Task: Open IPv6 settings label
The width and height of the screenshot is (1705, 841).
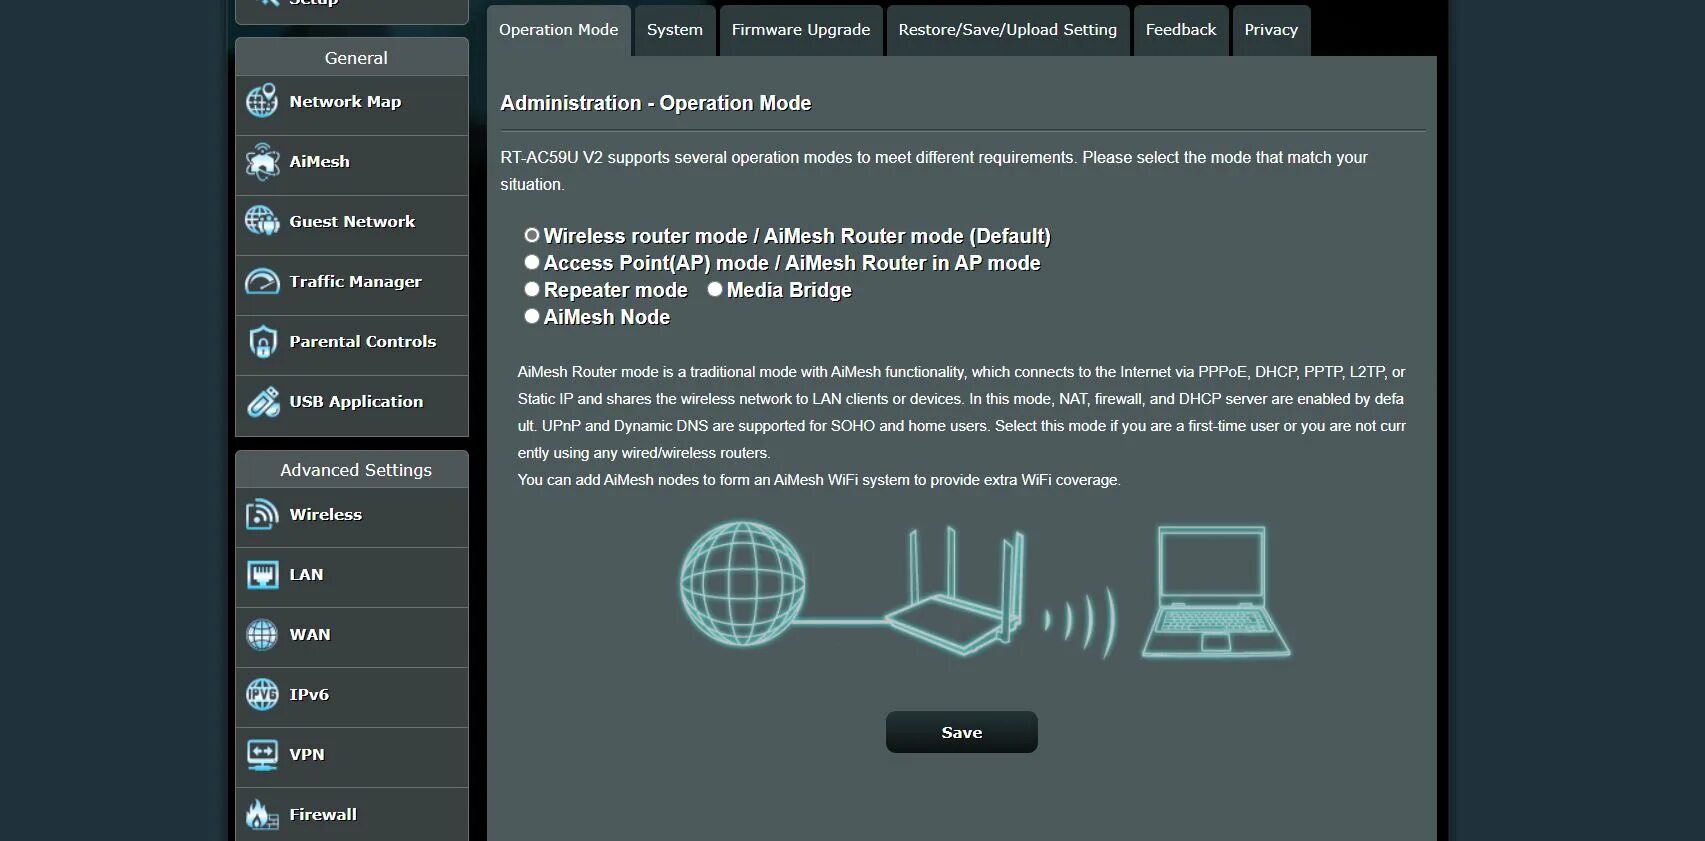Action: coord(309,695)
